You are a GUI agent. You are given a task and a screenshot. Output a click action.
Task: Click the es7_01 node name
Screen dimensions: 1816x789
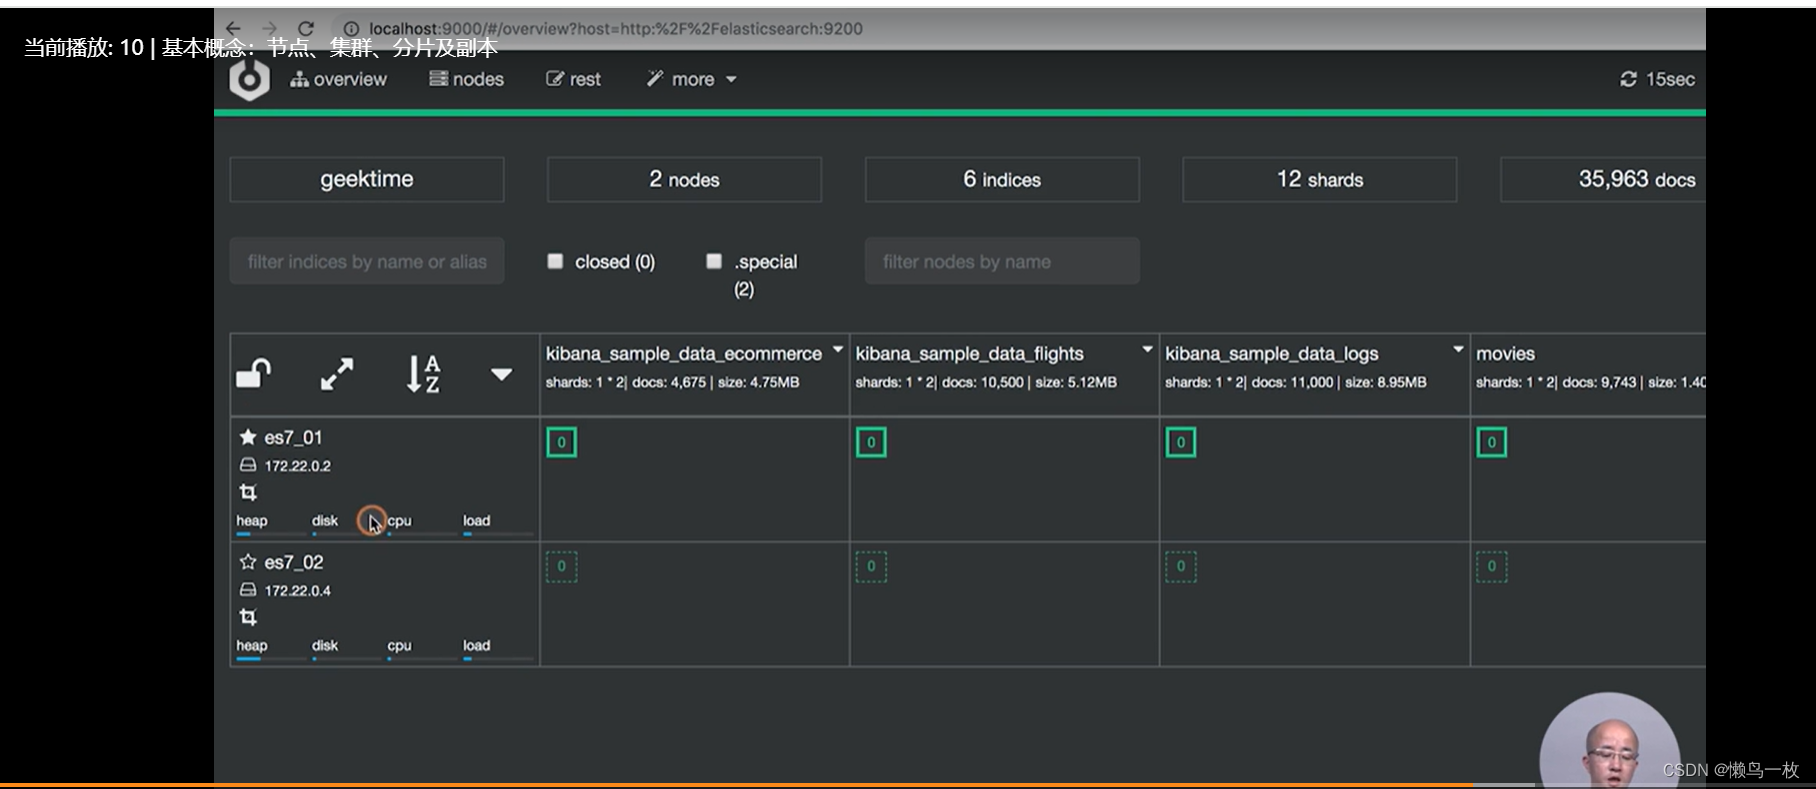[293, 438]
